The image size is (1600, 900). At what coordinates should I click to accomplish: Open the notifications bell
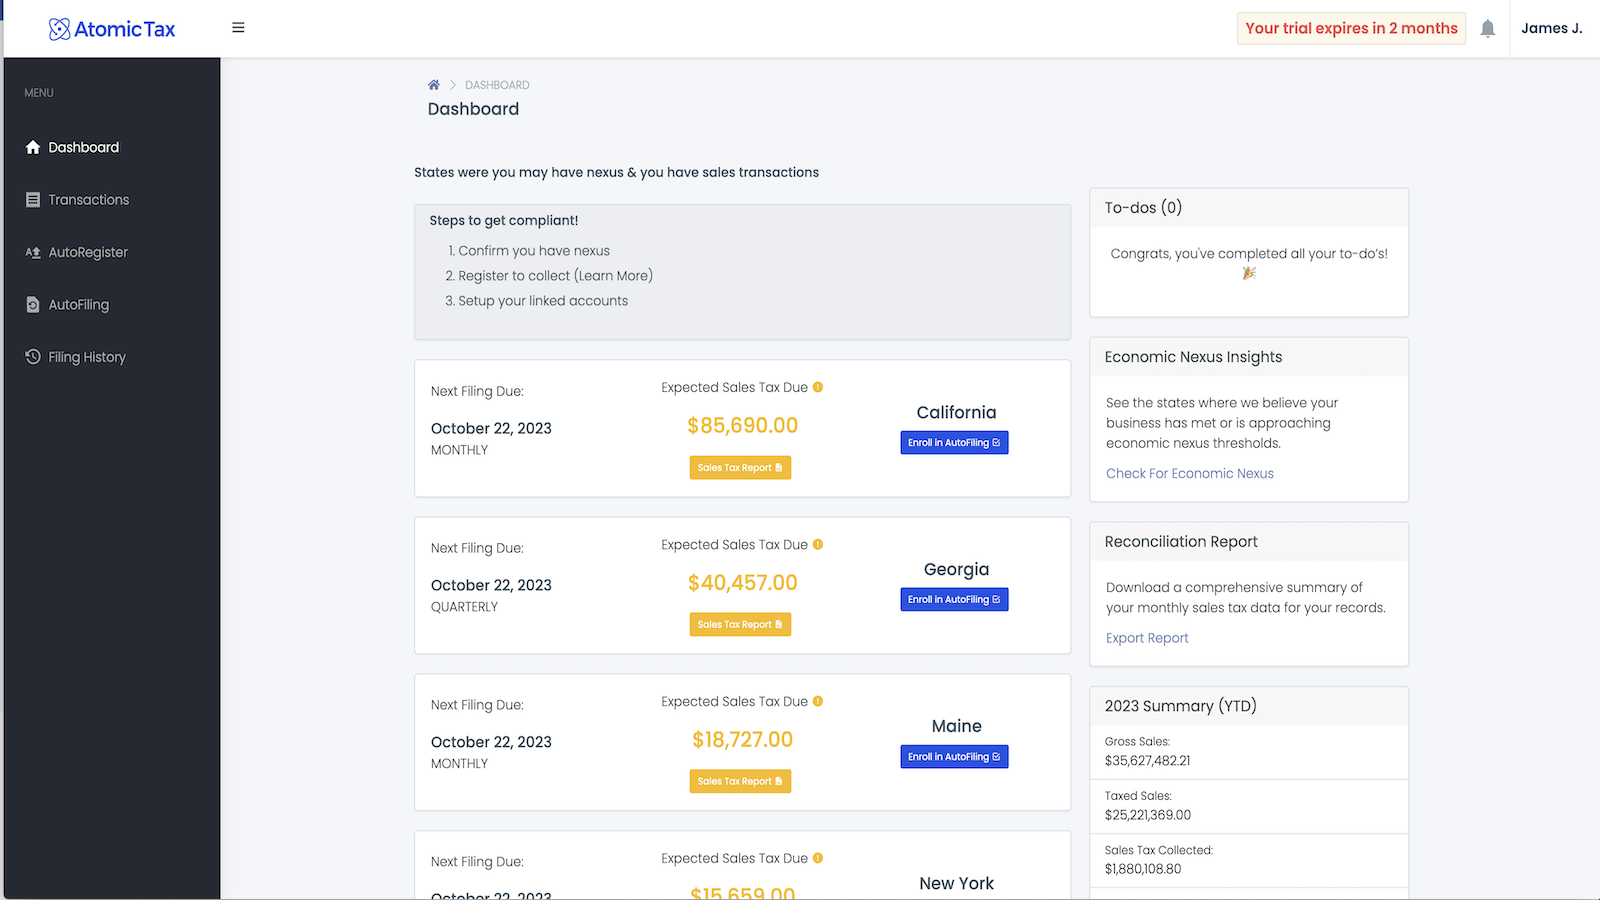click(1487, 29)
